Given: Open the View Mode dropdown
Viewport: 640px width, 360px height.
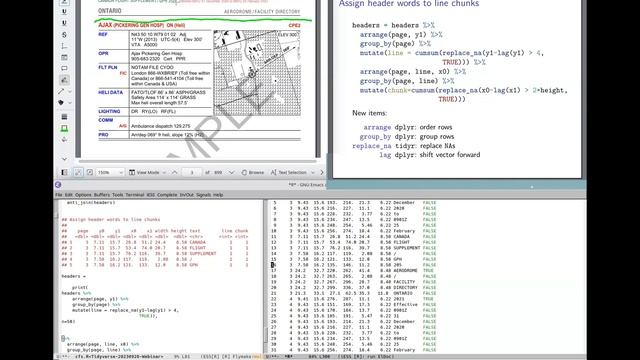Looking at the screenshot, I should pyautogui.click(x=147, y=173).
